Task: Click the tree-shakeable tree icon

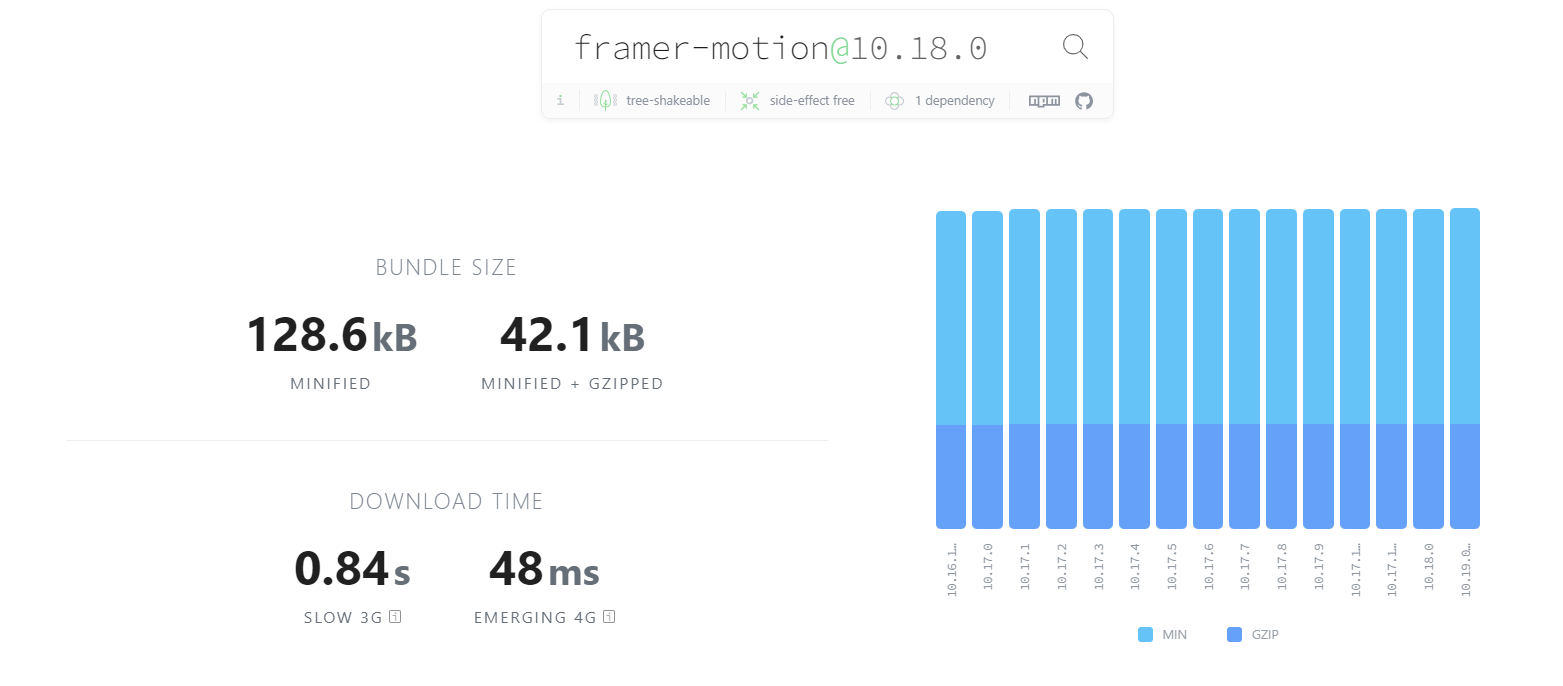Action: tap(605, 100)
